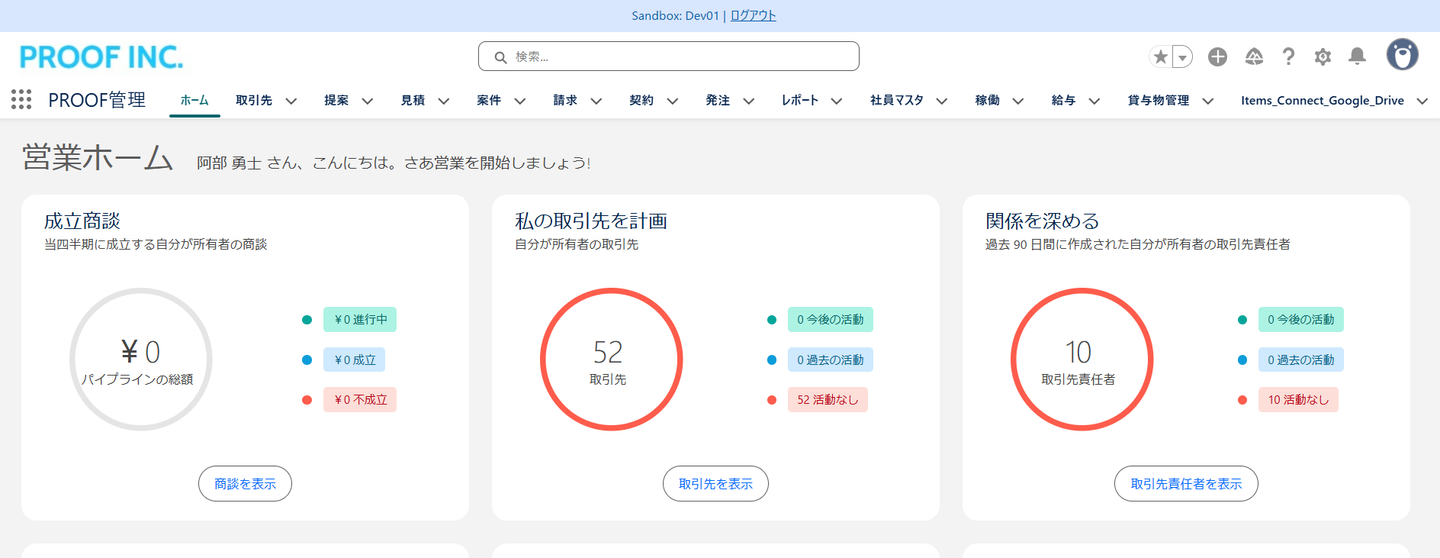Screen dimensions: 1440x558
Task: Focus the 検索 search input field
Action: [680, 57]
